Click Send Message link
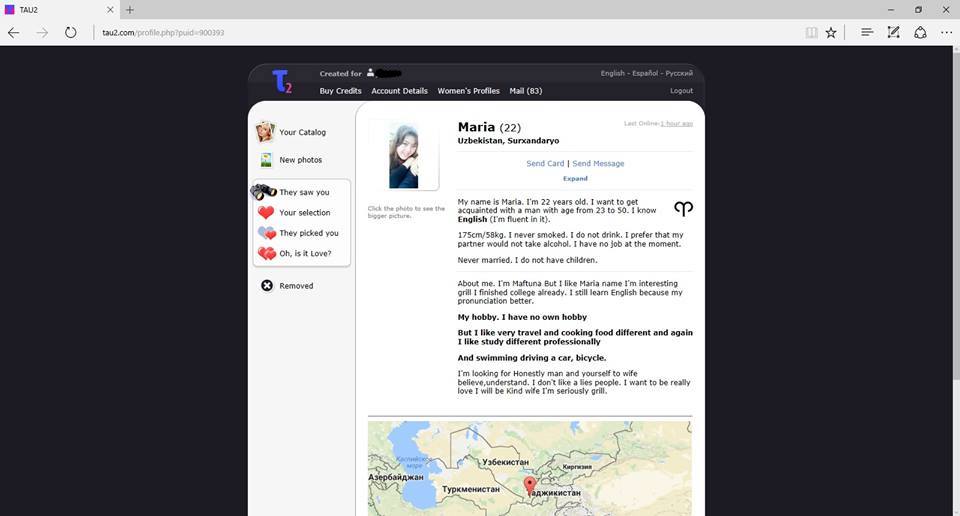Image resolution: width=960 pixels, height=516 pixels. [x=598, y=164]
